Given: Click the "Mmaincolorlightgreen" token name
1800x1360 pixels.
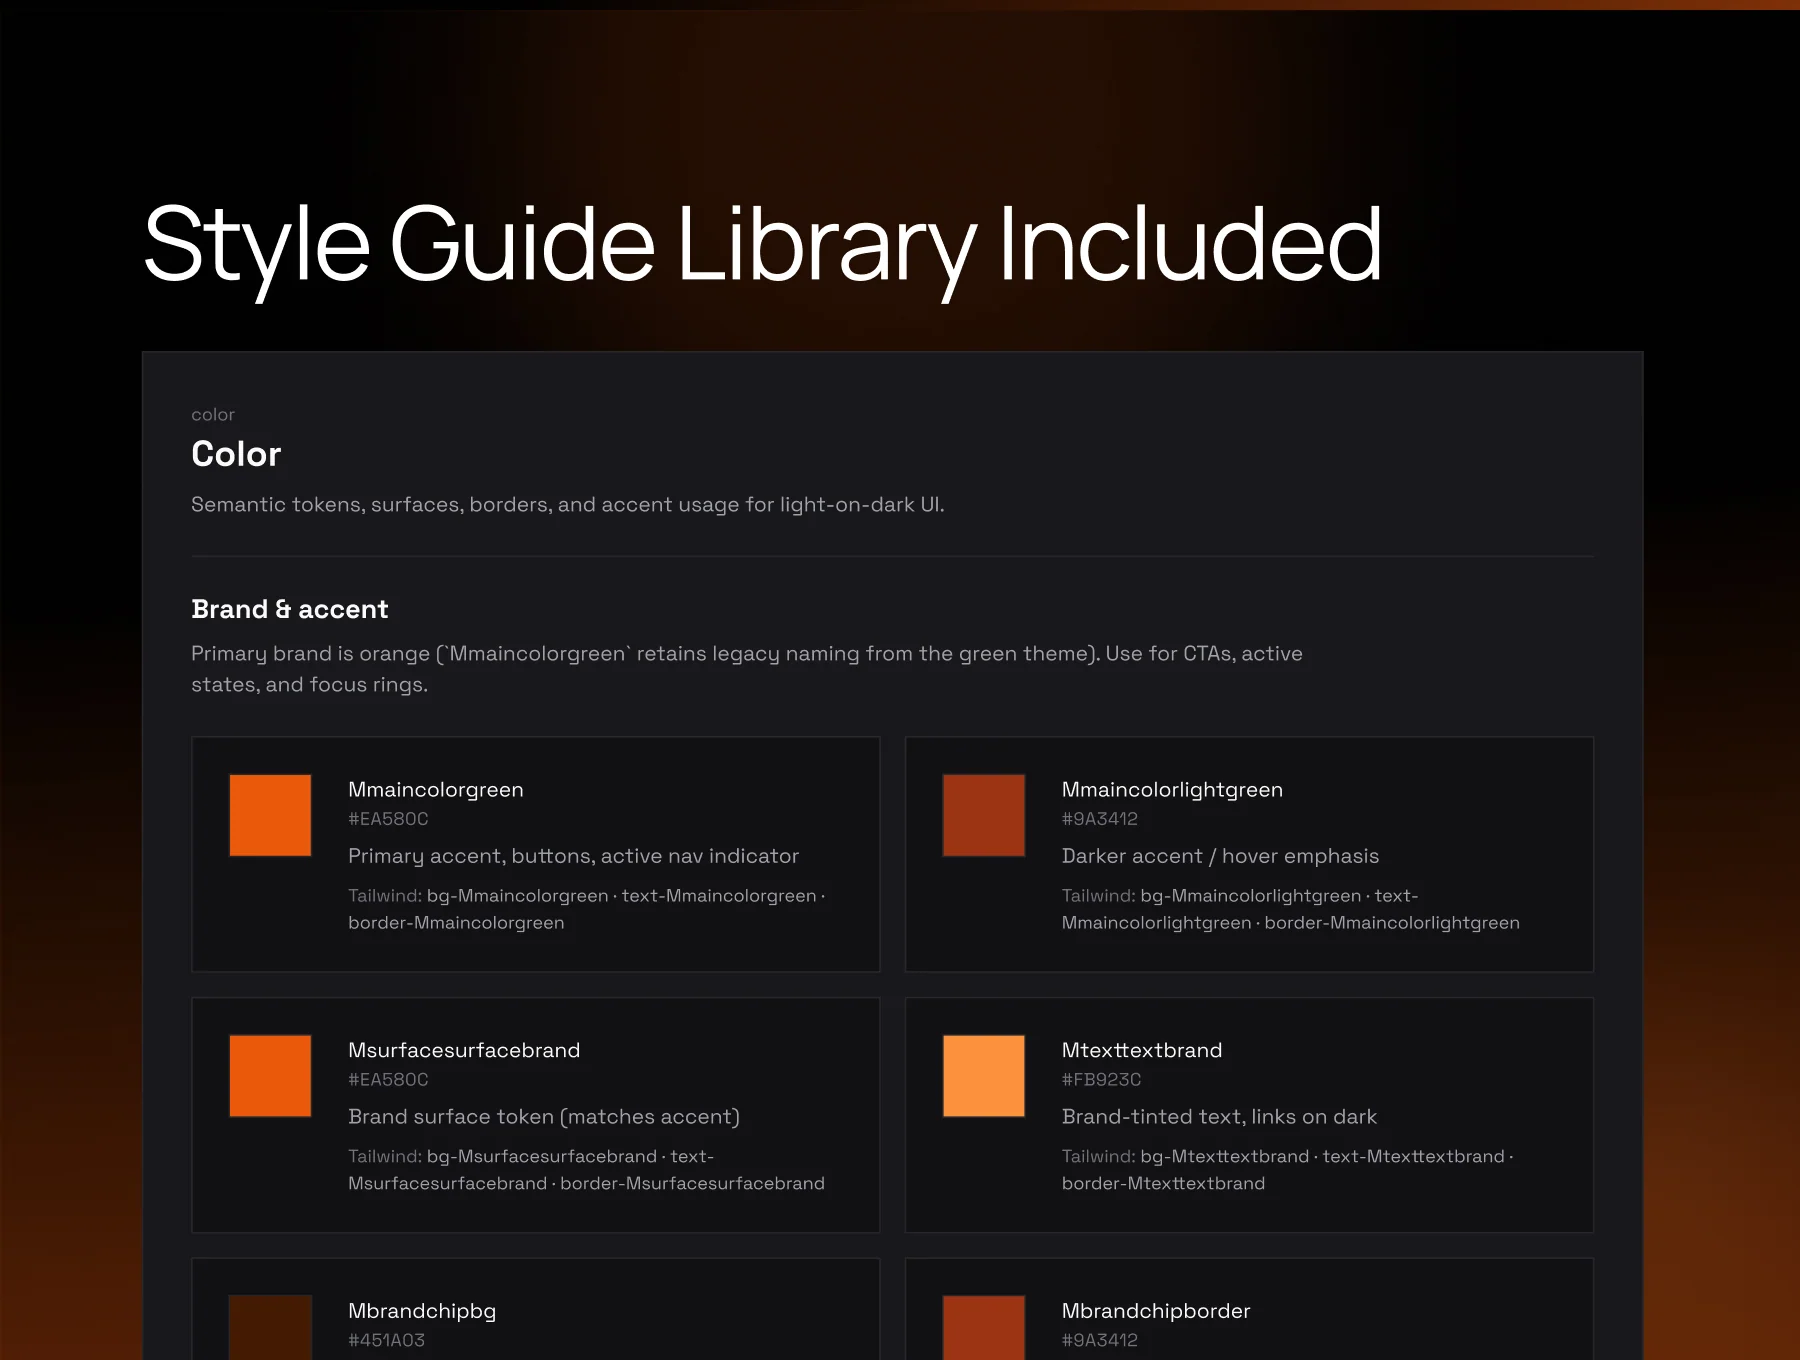Looking at the screenshot, I should [1172, 790].
